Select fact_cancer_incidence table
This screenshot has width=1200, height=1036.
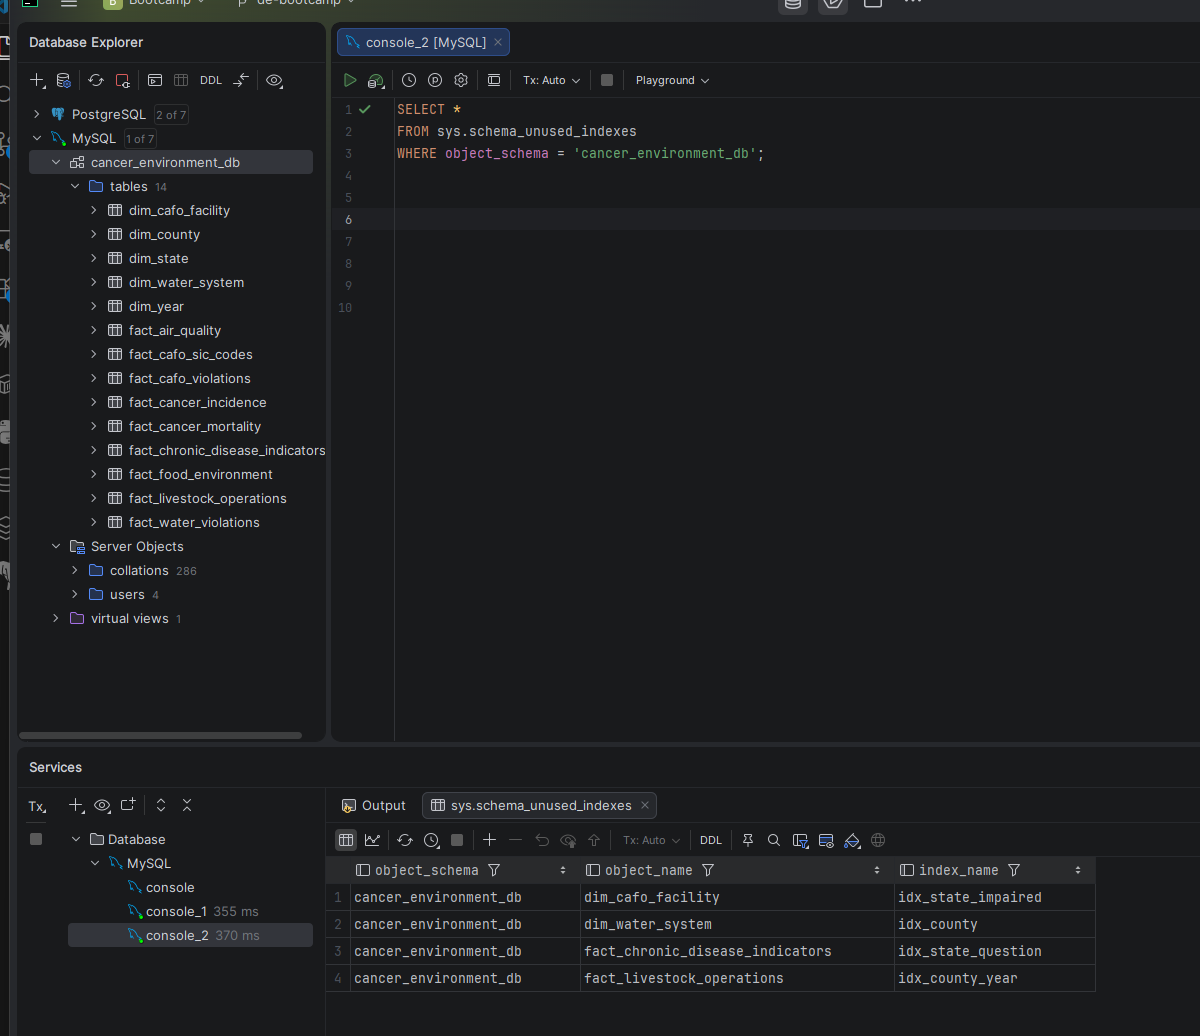[197, 402]
